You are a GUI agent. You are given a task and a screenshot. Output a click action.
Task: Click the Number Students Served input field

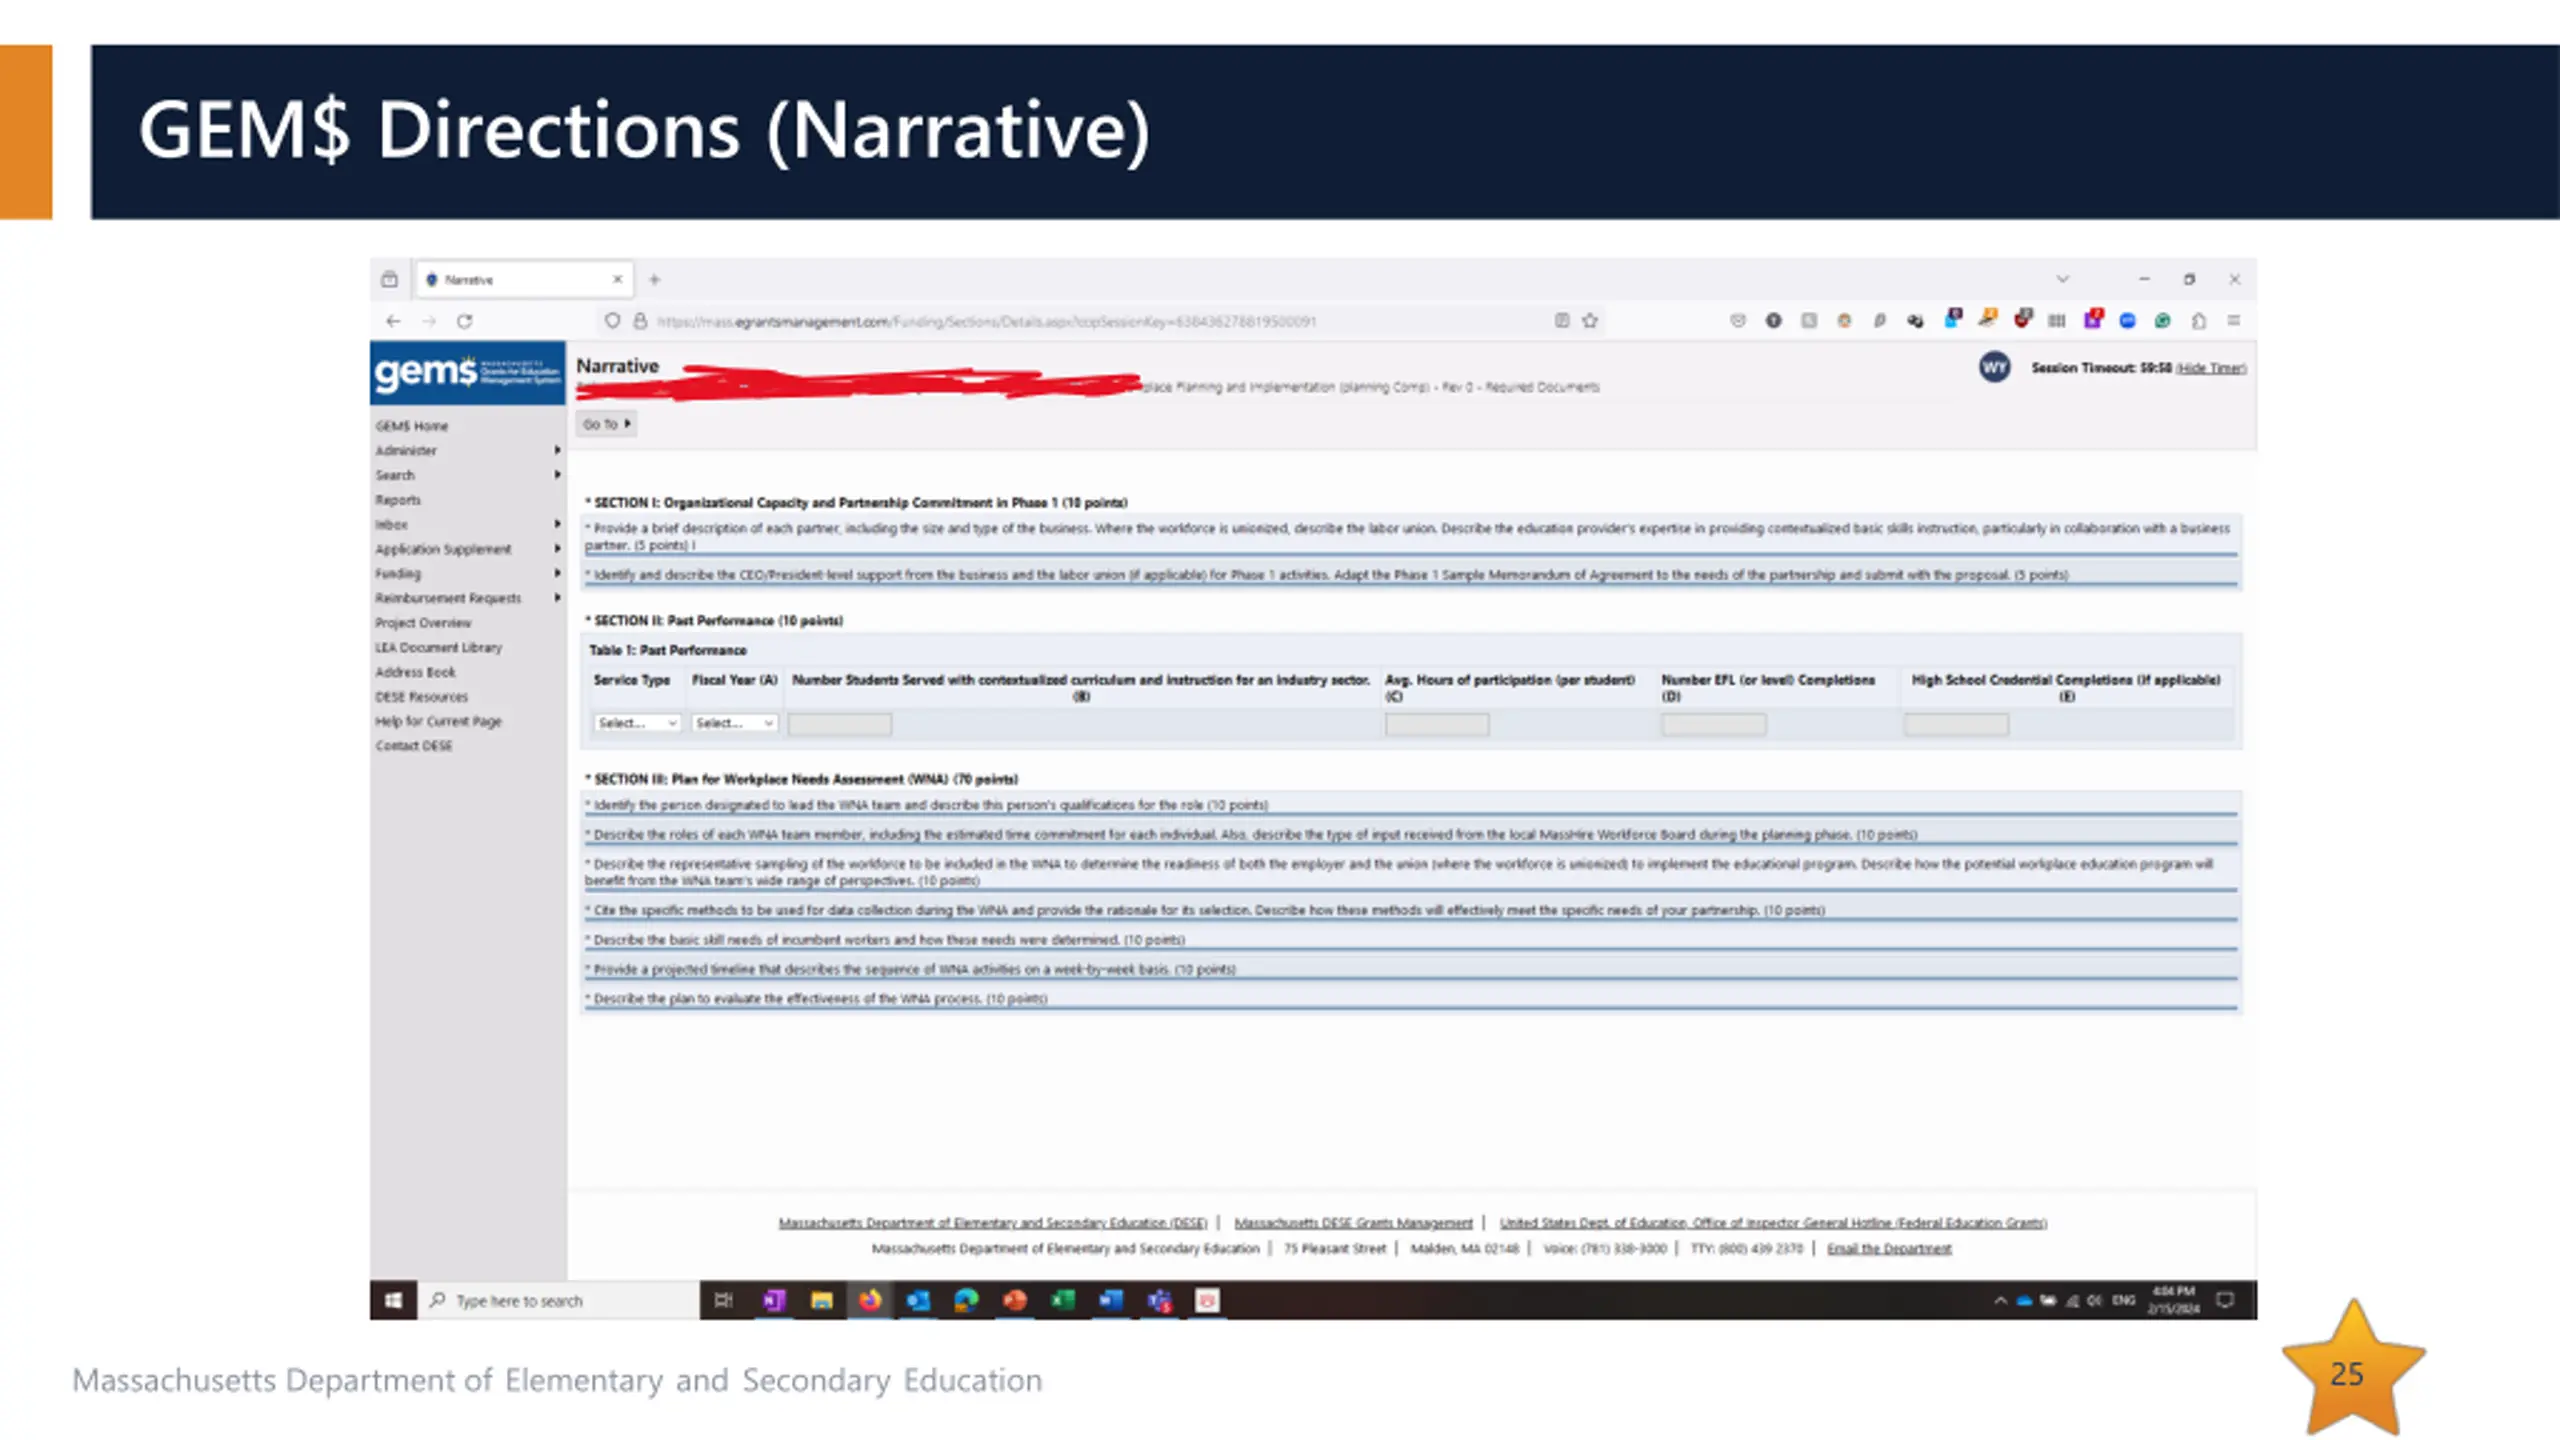[840, 724]
